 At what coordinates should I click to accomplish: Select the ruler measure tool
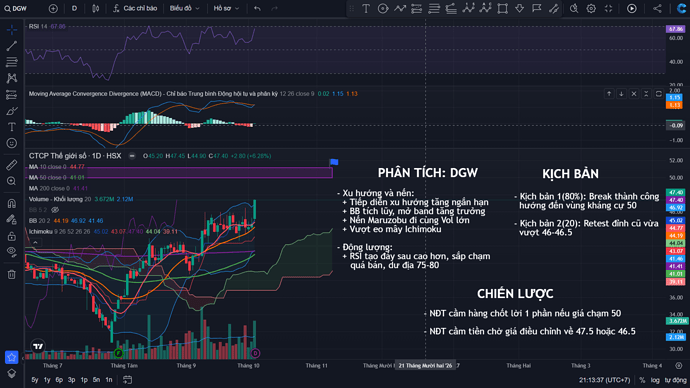(12, 165)
